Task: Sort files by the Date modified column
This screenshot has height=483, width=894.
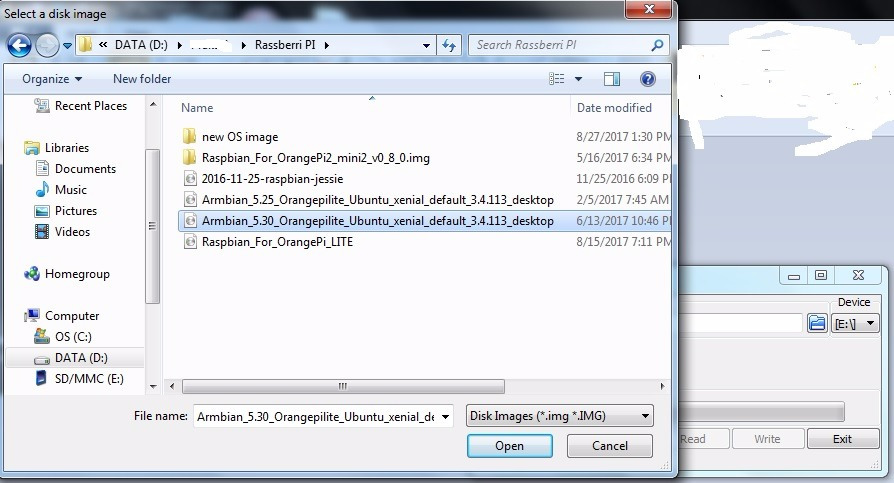Action: point(614,108)
